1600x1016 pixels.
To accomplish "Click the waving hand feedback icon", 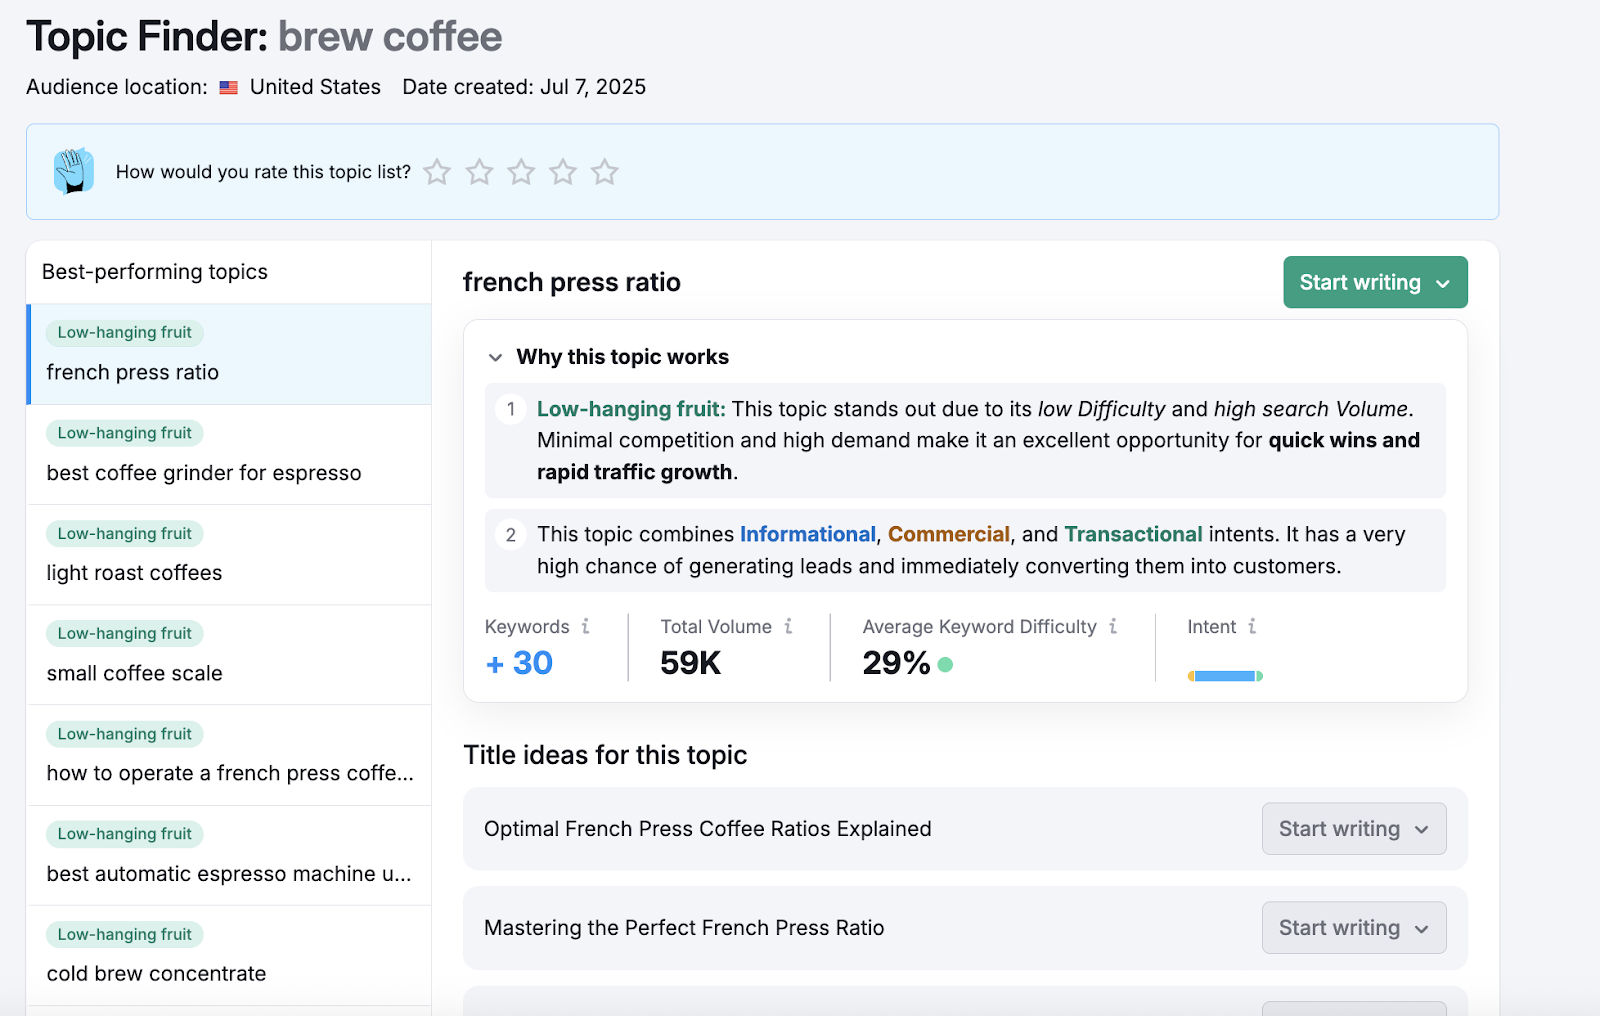I will 74,171.
